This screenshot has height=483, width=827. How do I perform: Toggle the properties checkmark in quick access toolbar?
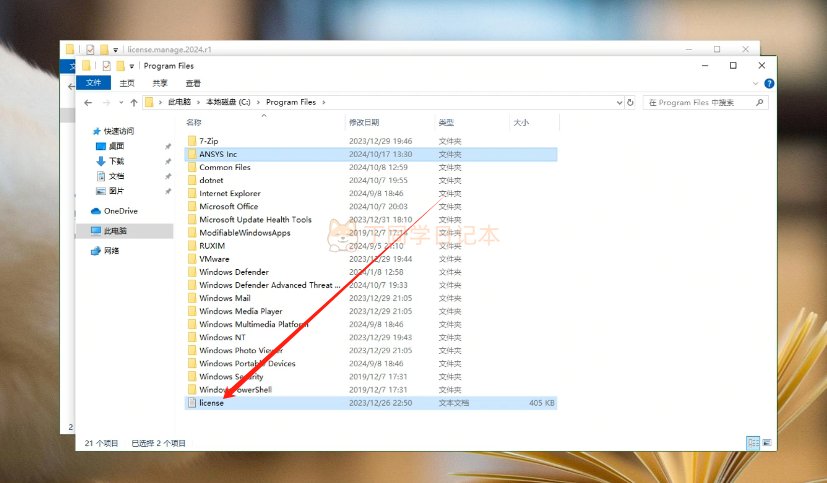tap(107, 66)
